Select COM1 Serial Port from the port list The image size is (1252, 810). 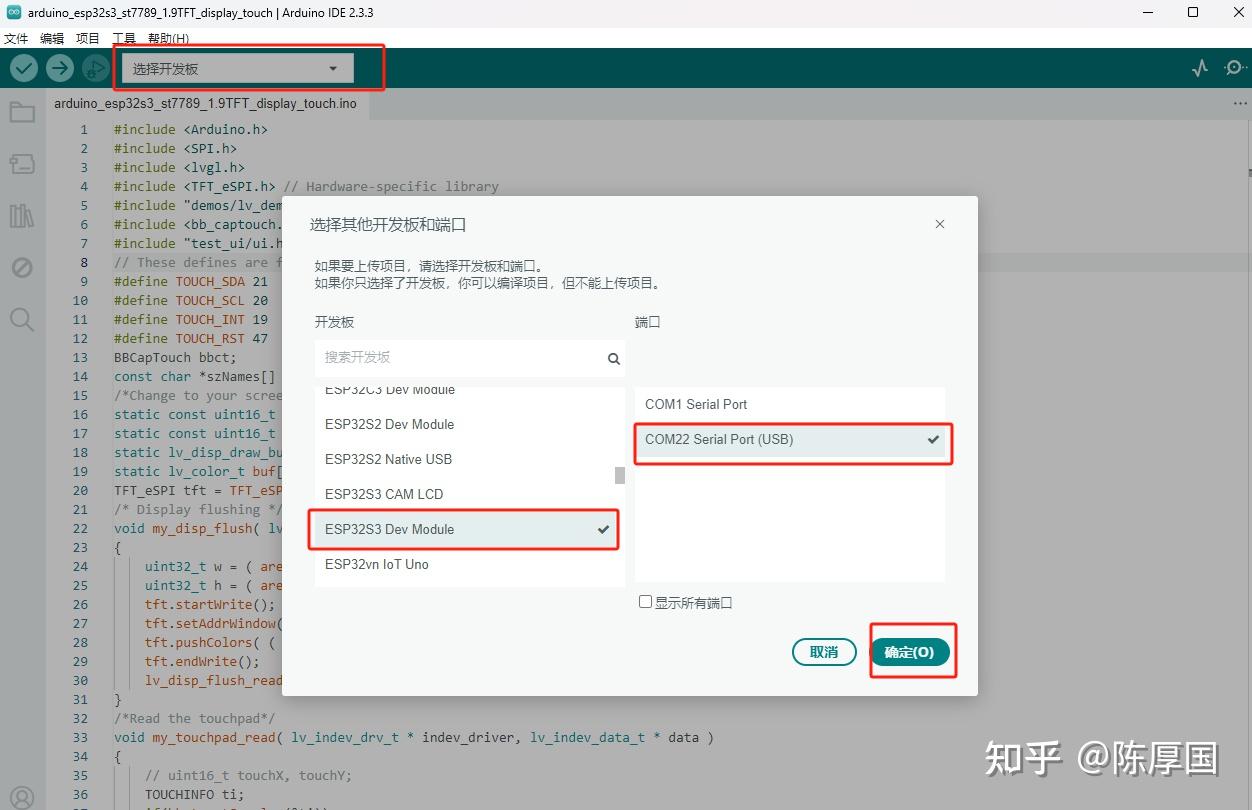(x=696, y=404)
